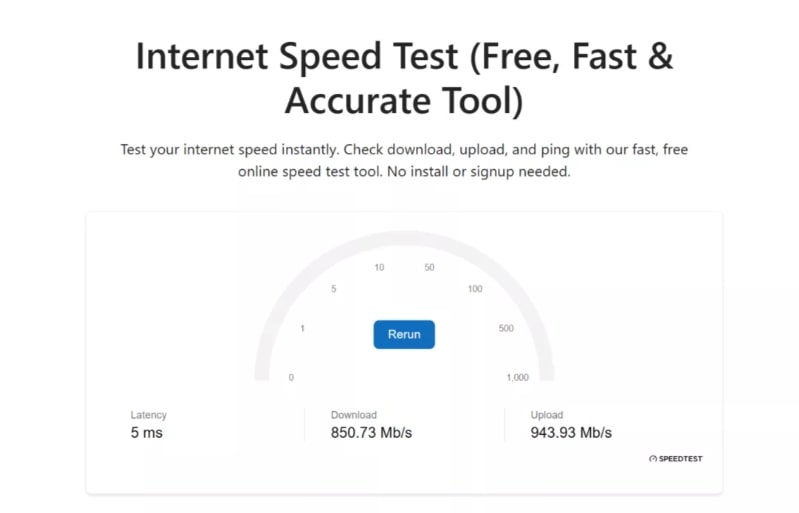The width and height of the screenshot is (799, 513).
Task: Click the Upload label
Action: click(x=547, y=415)
